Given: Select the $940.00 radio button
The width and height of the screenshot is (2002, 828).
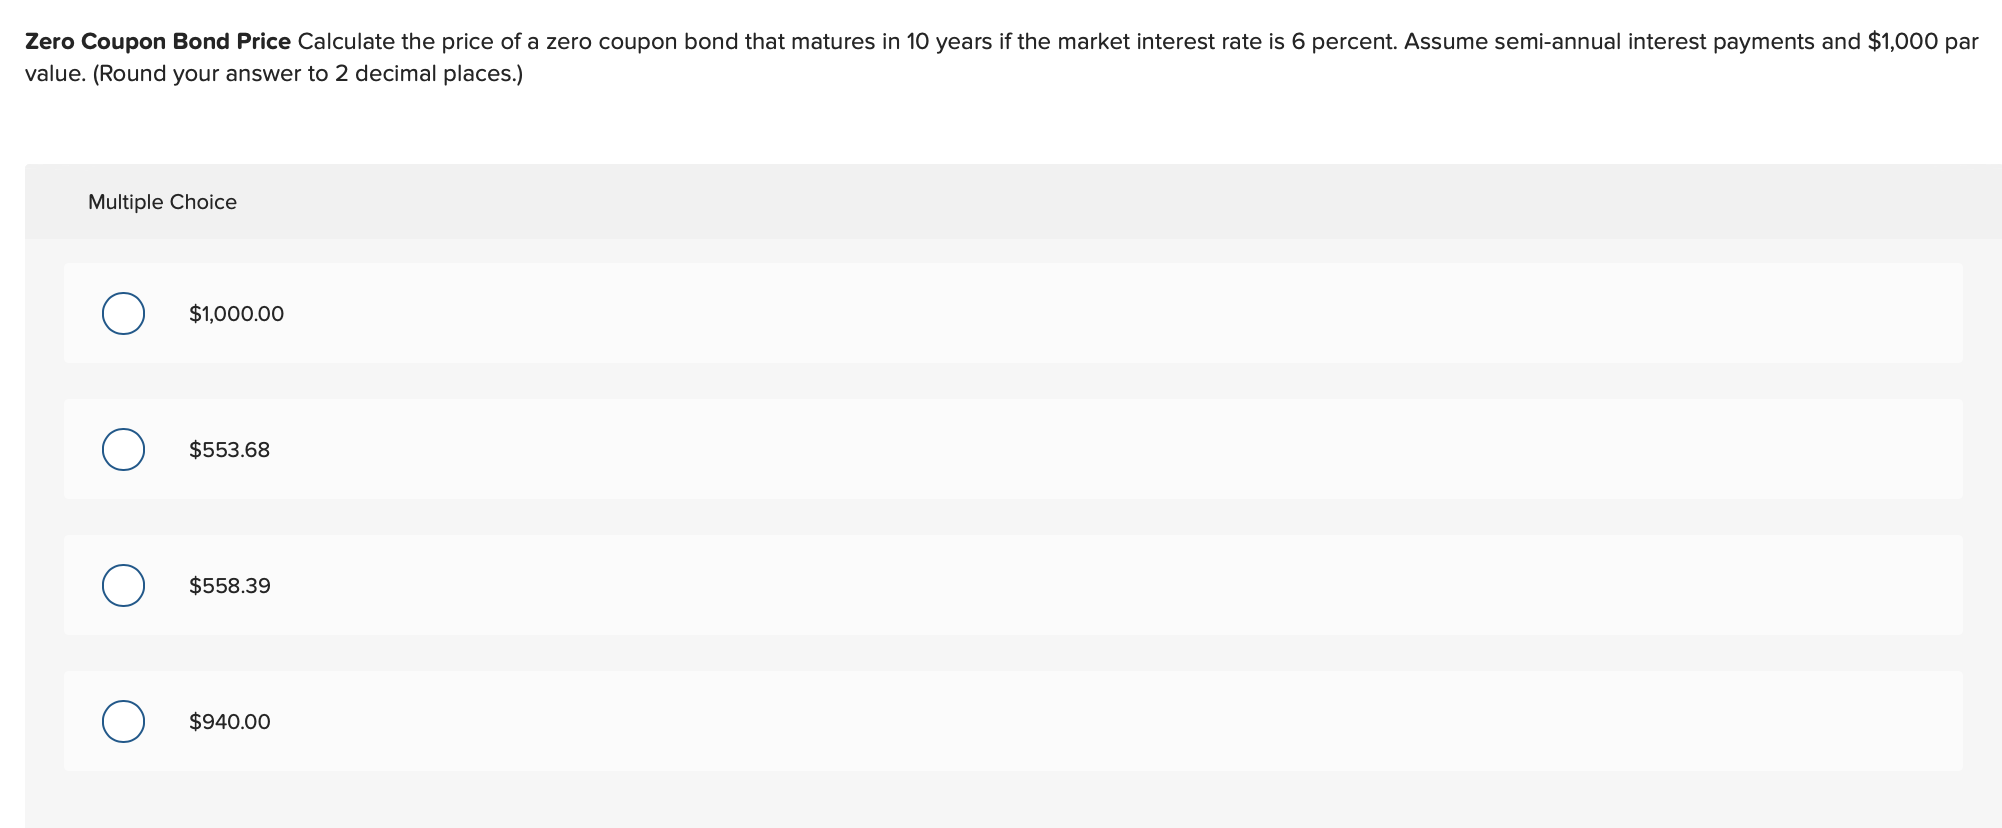Looking at the screenshot, I should coord(123,720).
